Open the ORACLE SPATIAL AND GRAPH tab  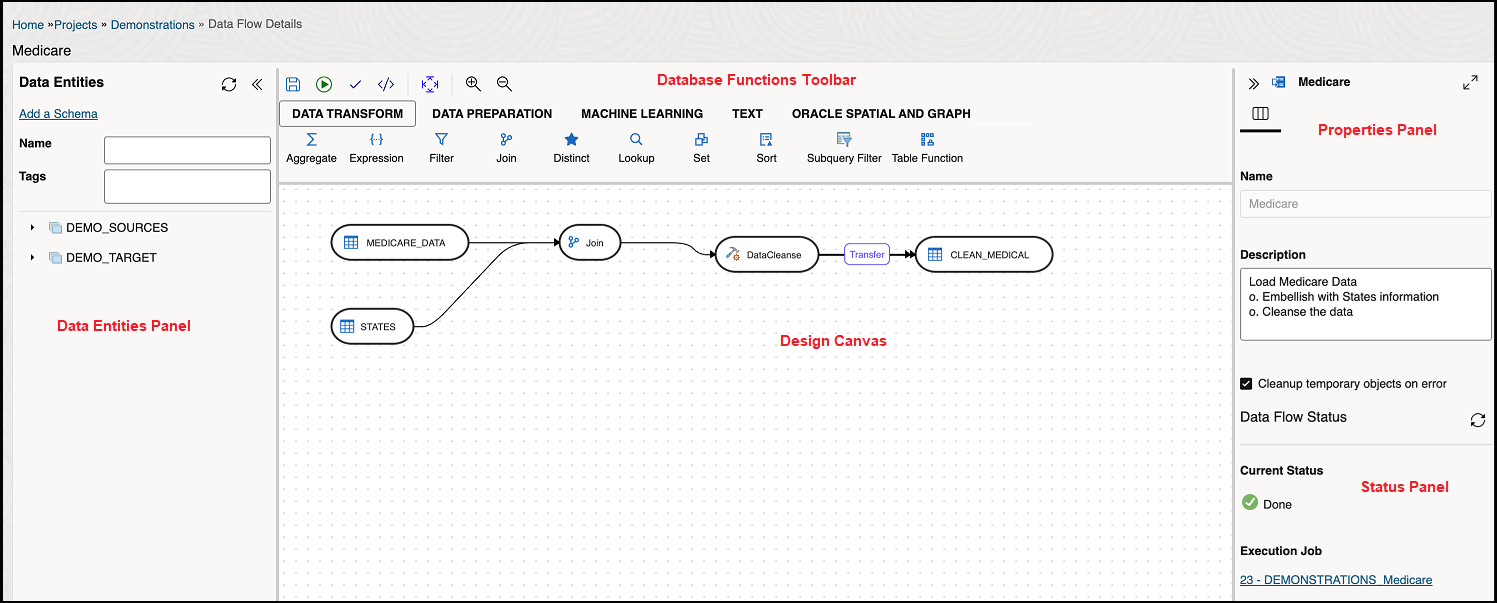[880, 113]
